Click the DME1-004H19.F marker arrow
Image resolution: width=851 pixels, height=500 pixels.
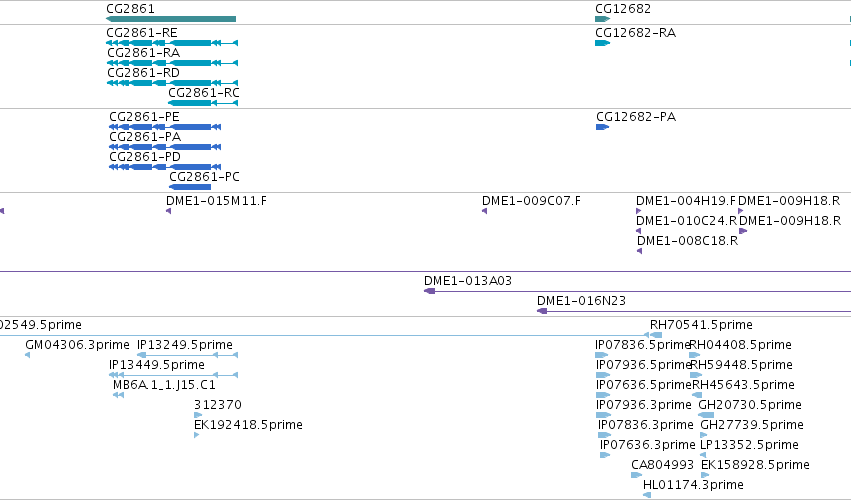point(638,211)
